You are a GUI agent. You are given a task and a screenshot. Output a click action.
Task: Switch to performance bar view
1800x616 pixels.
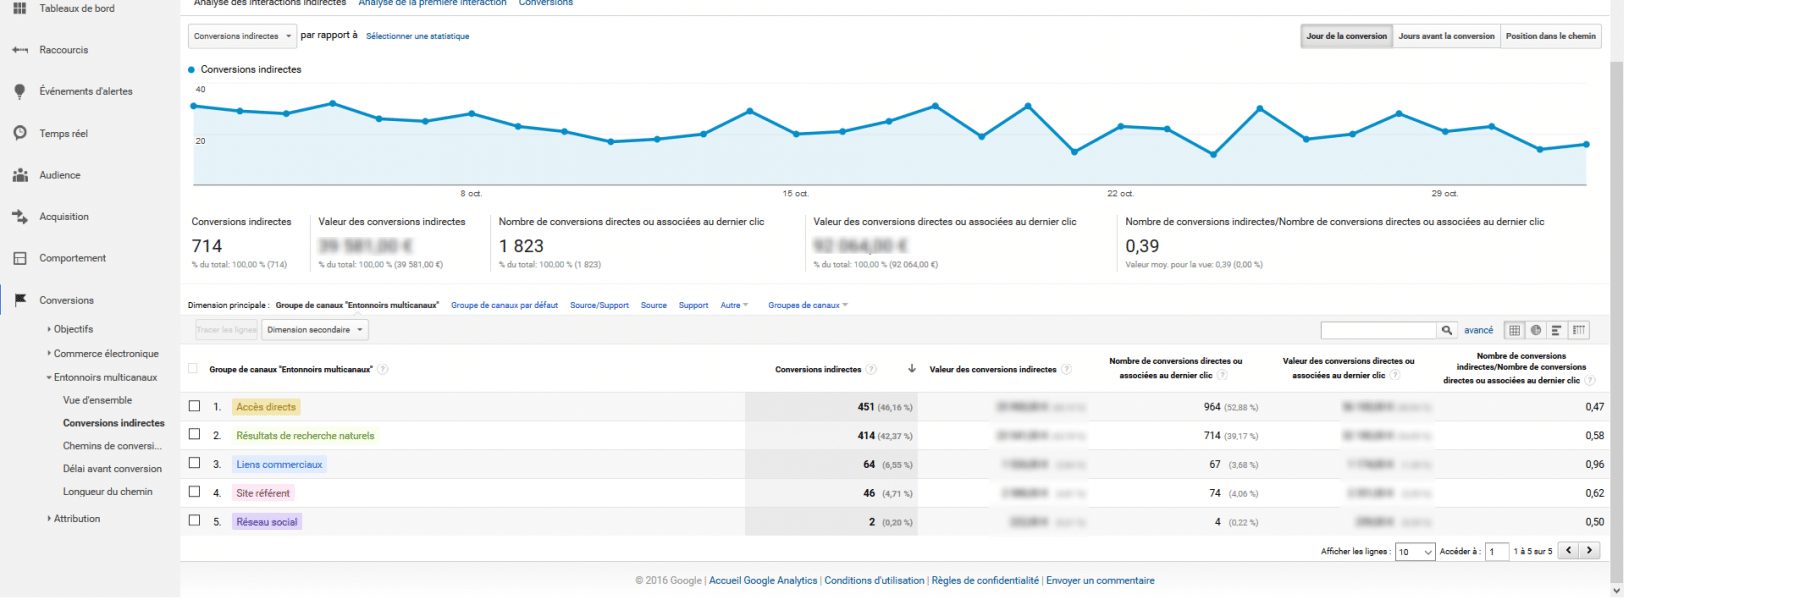pyautogui.click(x=1556, y=330)
